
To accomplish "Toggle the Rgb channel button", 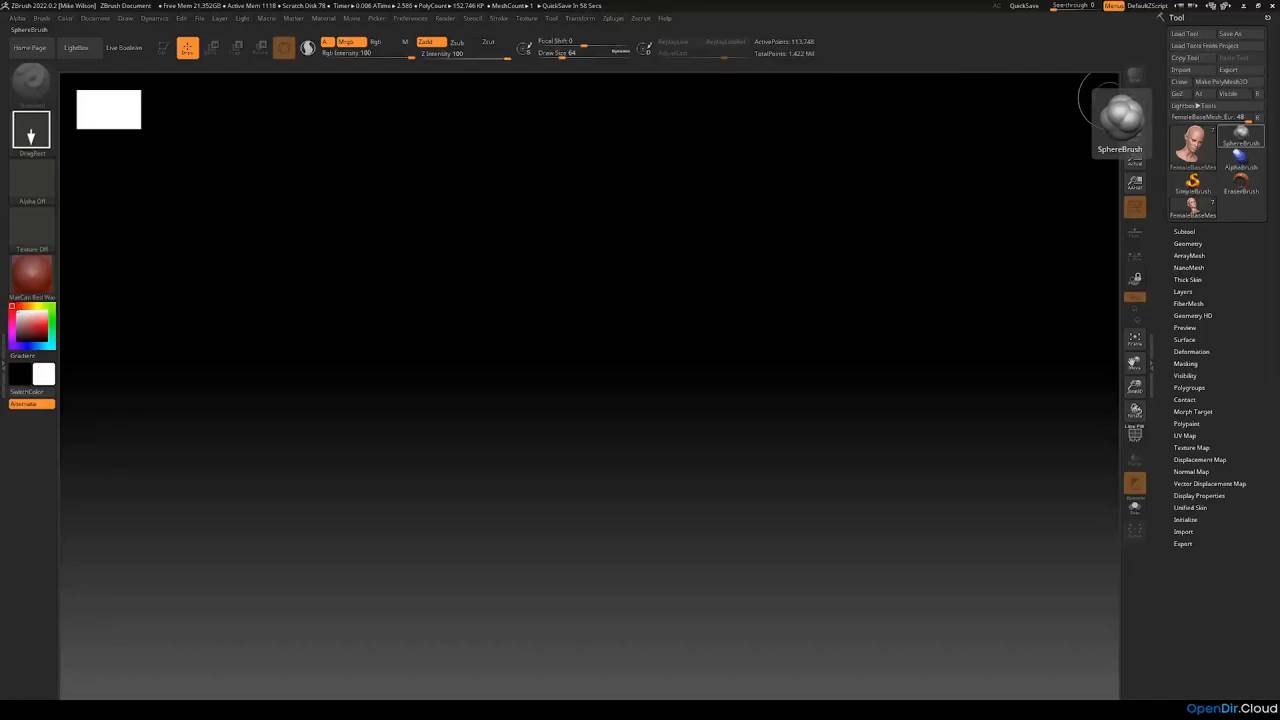I will pyautogui.click(x=375, y=42).
